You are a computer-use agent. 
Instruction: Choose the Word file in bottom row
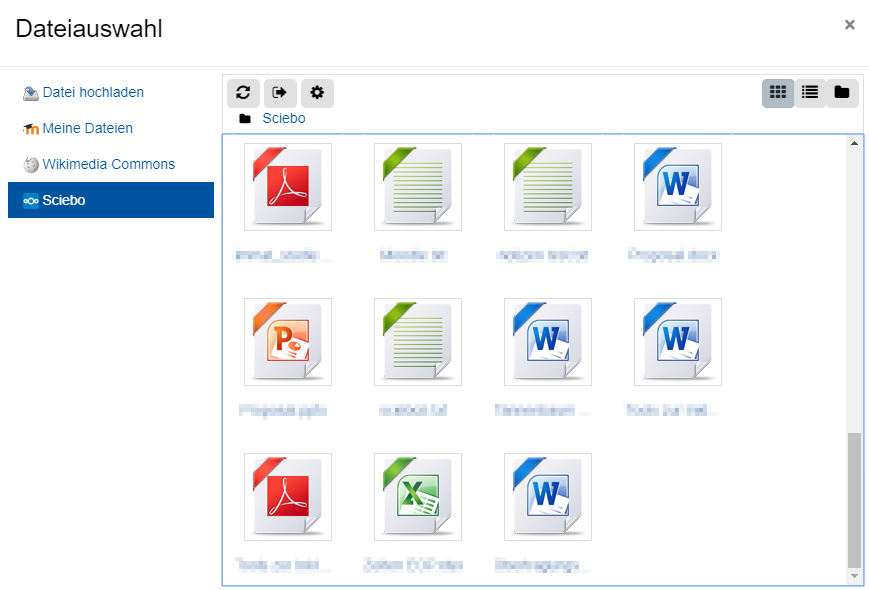(548, 497)
